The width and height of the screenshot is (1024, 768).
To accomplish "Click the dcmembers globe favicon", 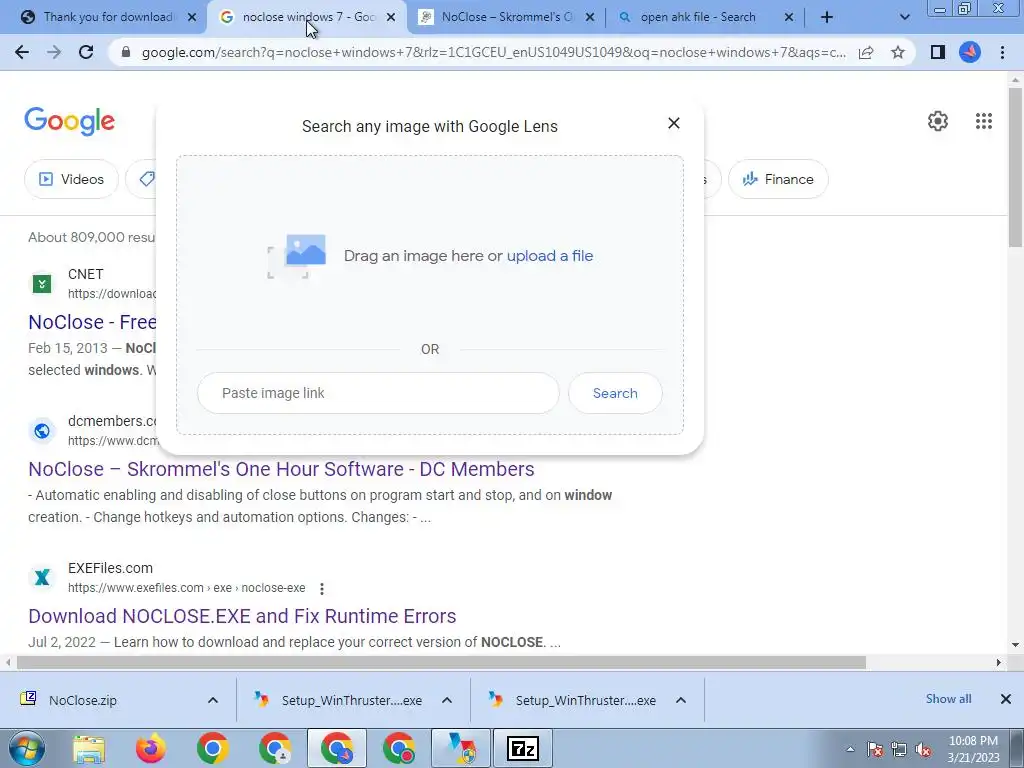I will (42, 430).
